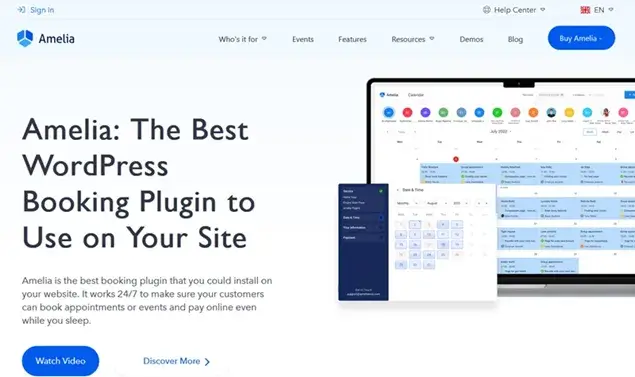This screenshot has width=635, height=377.
Task: Click the Amelia wordmark text
Action: pyautogui.click(x=57, y=39)
